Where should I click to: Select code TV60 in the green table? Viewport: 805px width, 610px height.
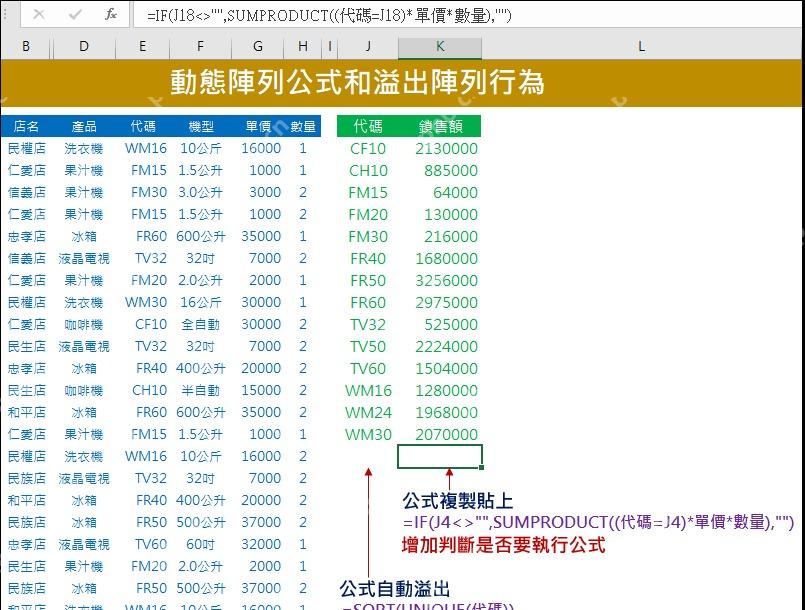pyautogui.click(x=368, y=369)
